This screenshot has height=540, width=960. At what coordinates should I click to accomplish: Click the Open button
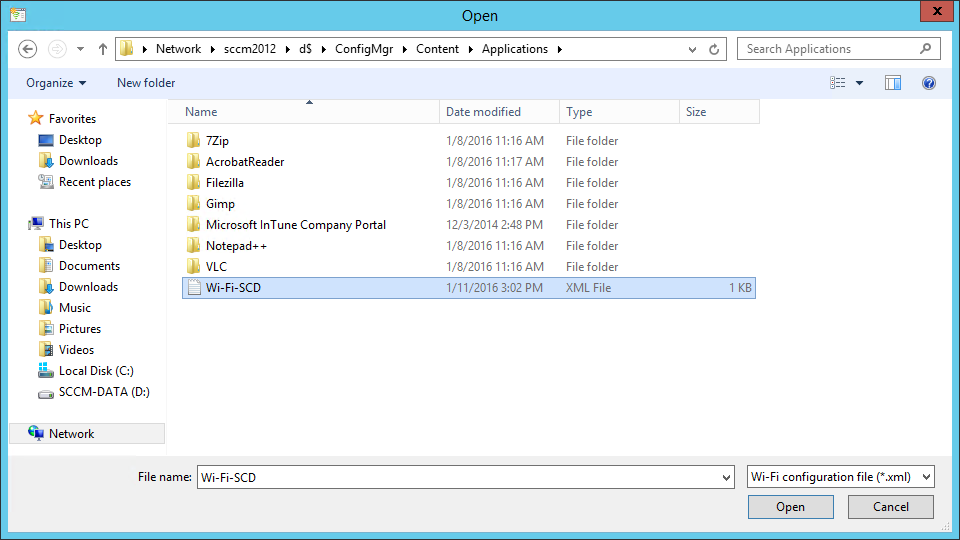(790, 507)
